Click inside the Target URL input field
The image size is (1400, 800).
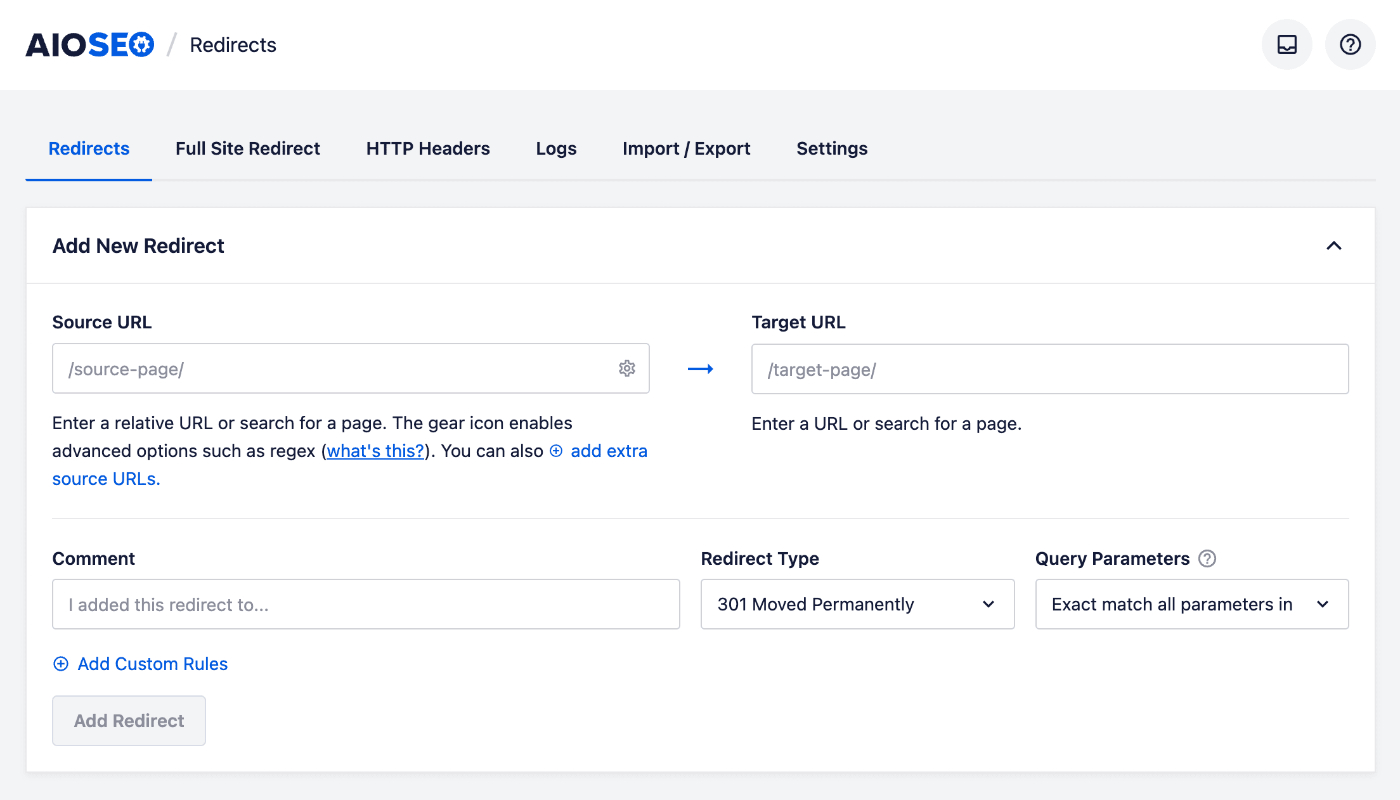point(1050,368)
